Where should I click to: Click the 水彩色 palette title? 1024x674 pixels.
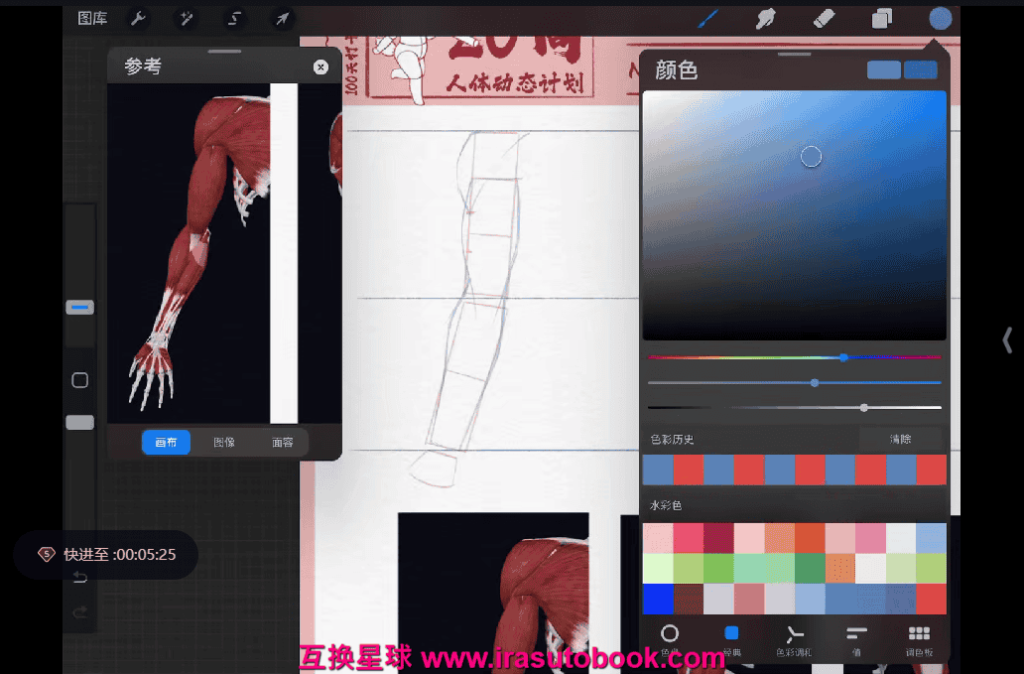pyautogui.click(x=665, y=506)
